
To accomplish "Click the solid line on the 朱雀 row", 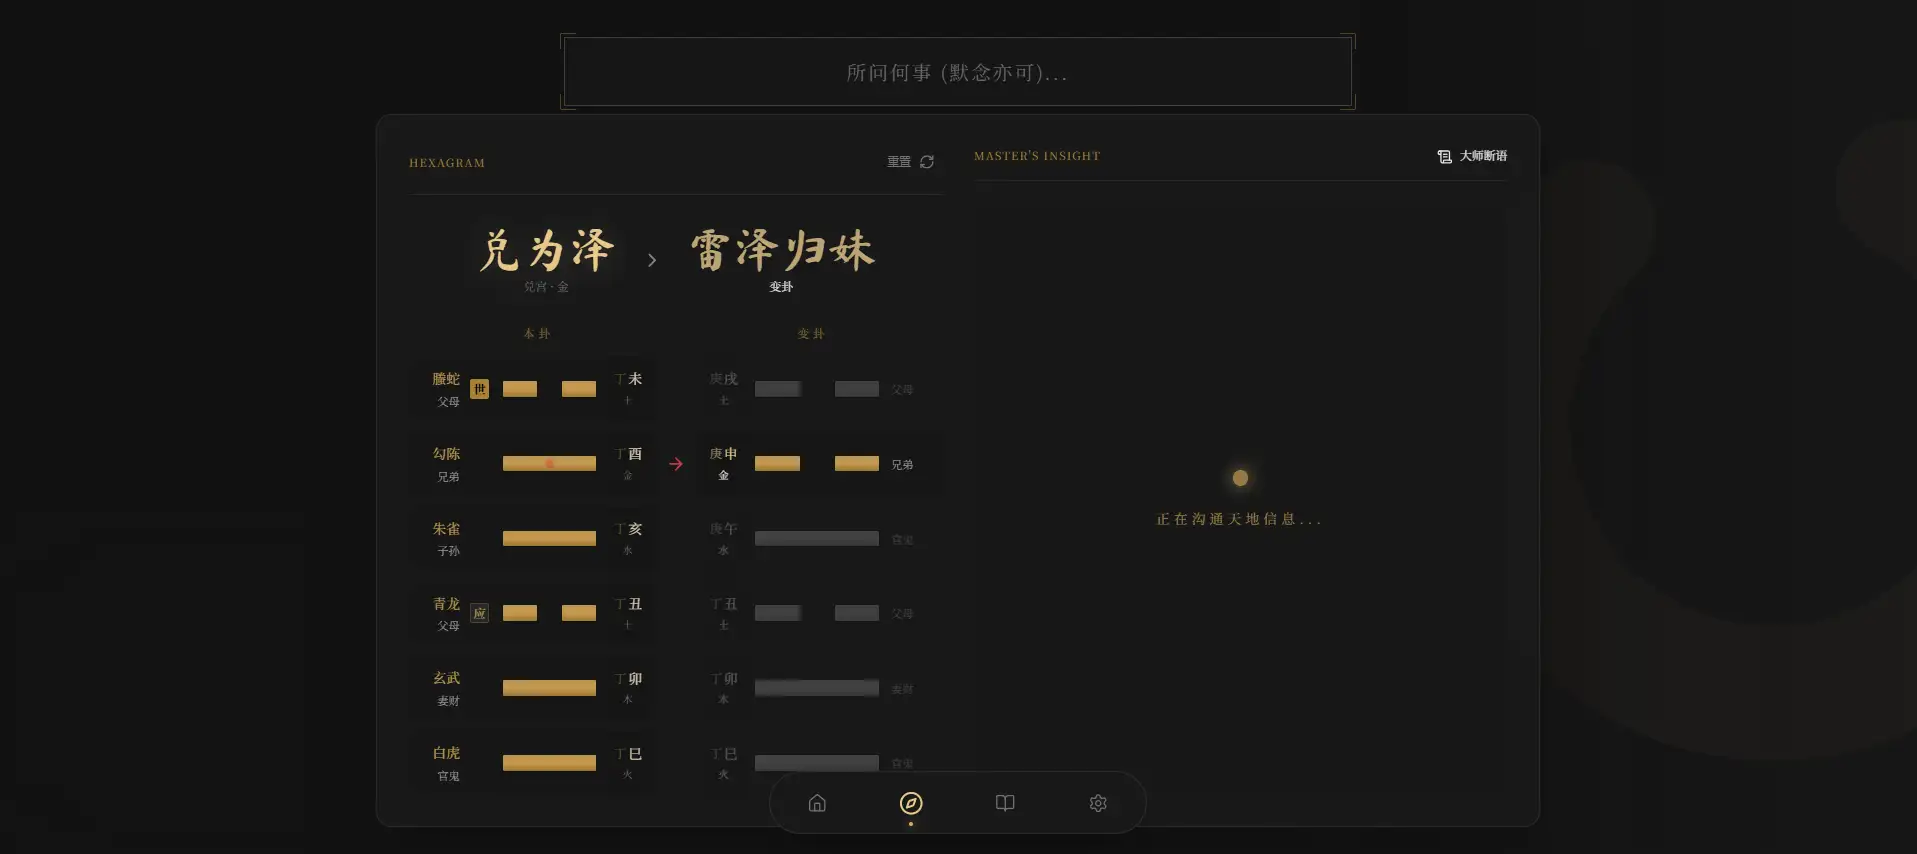I will 549,538.
